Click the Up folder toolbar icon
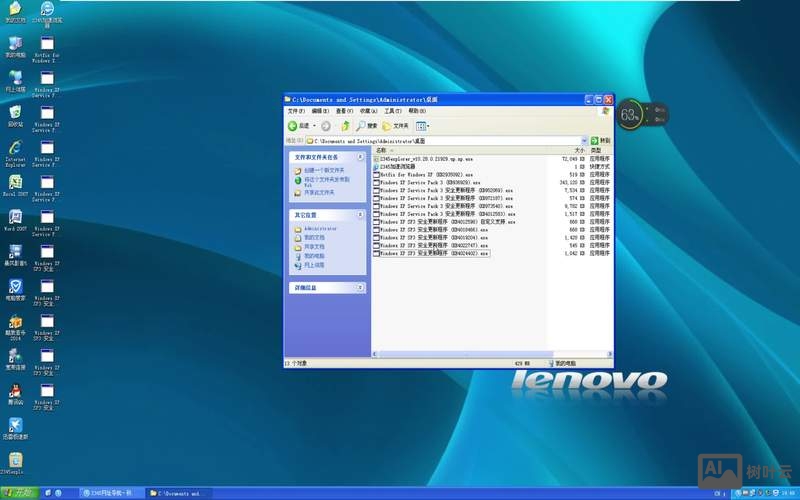 coord(345,126)
